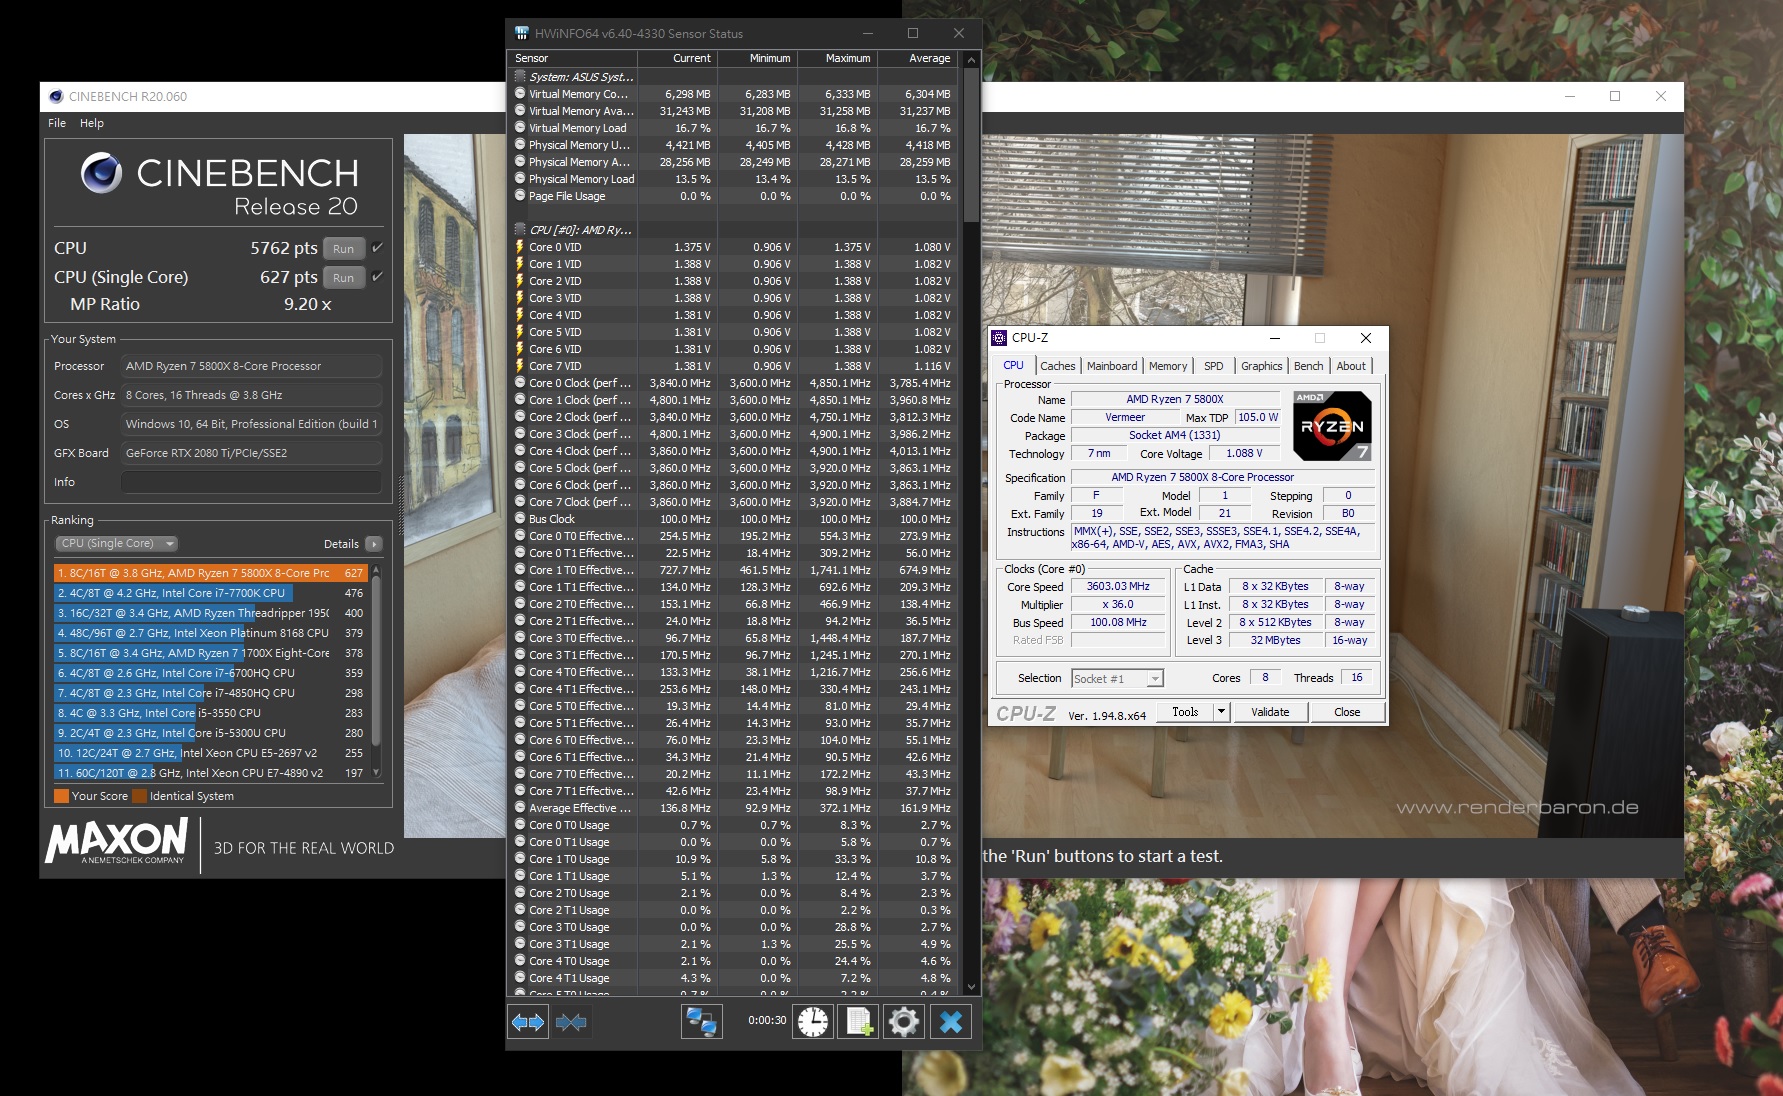Switch to the Mainboard tab in CPU-Z
This screenshot has height=1096, width=1783.
coord(1112,366)
